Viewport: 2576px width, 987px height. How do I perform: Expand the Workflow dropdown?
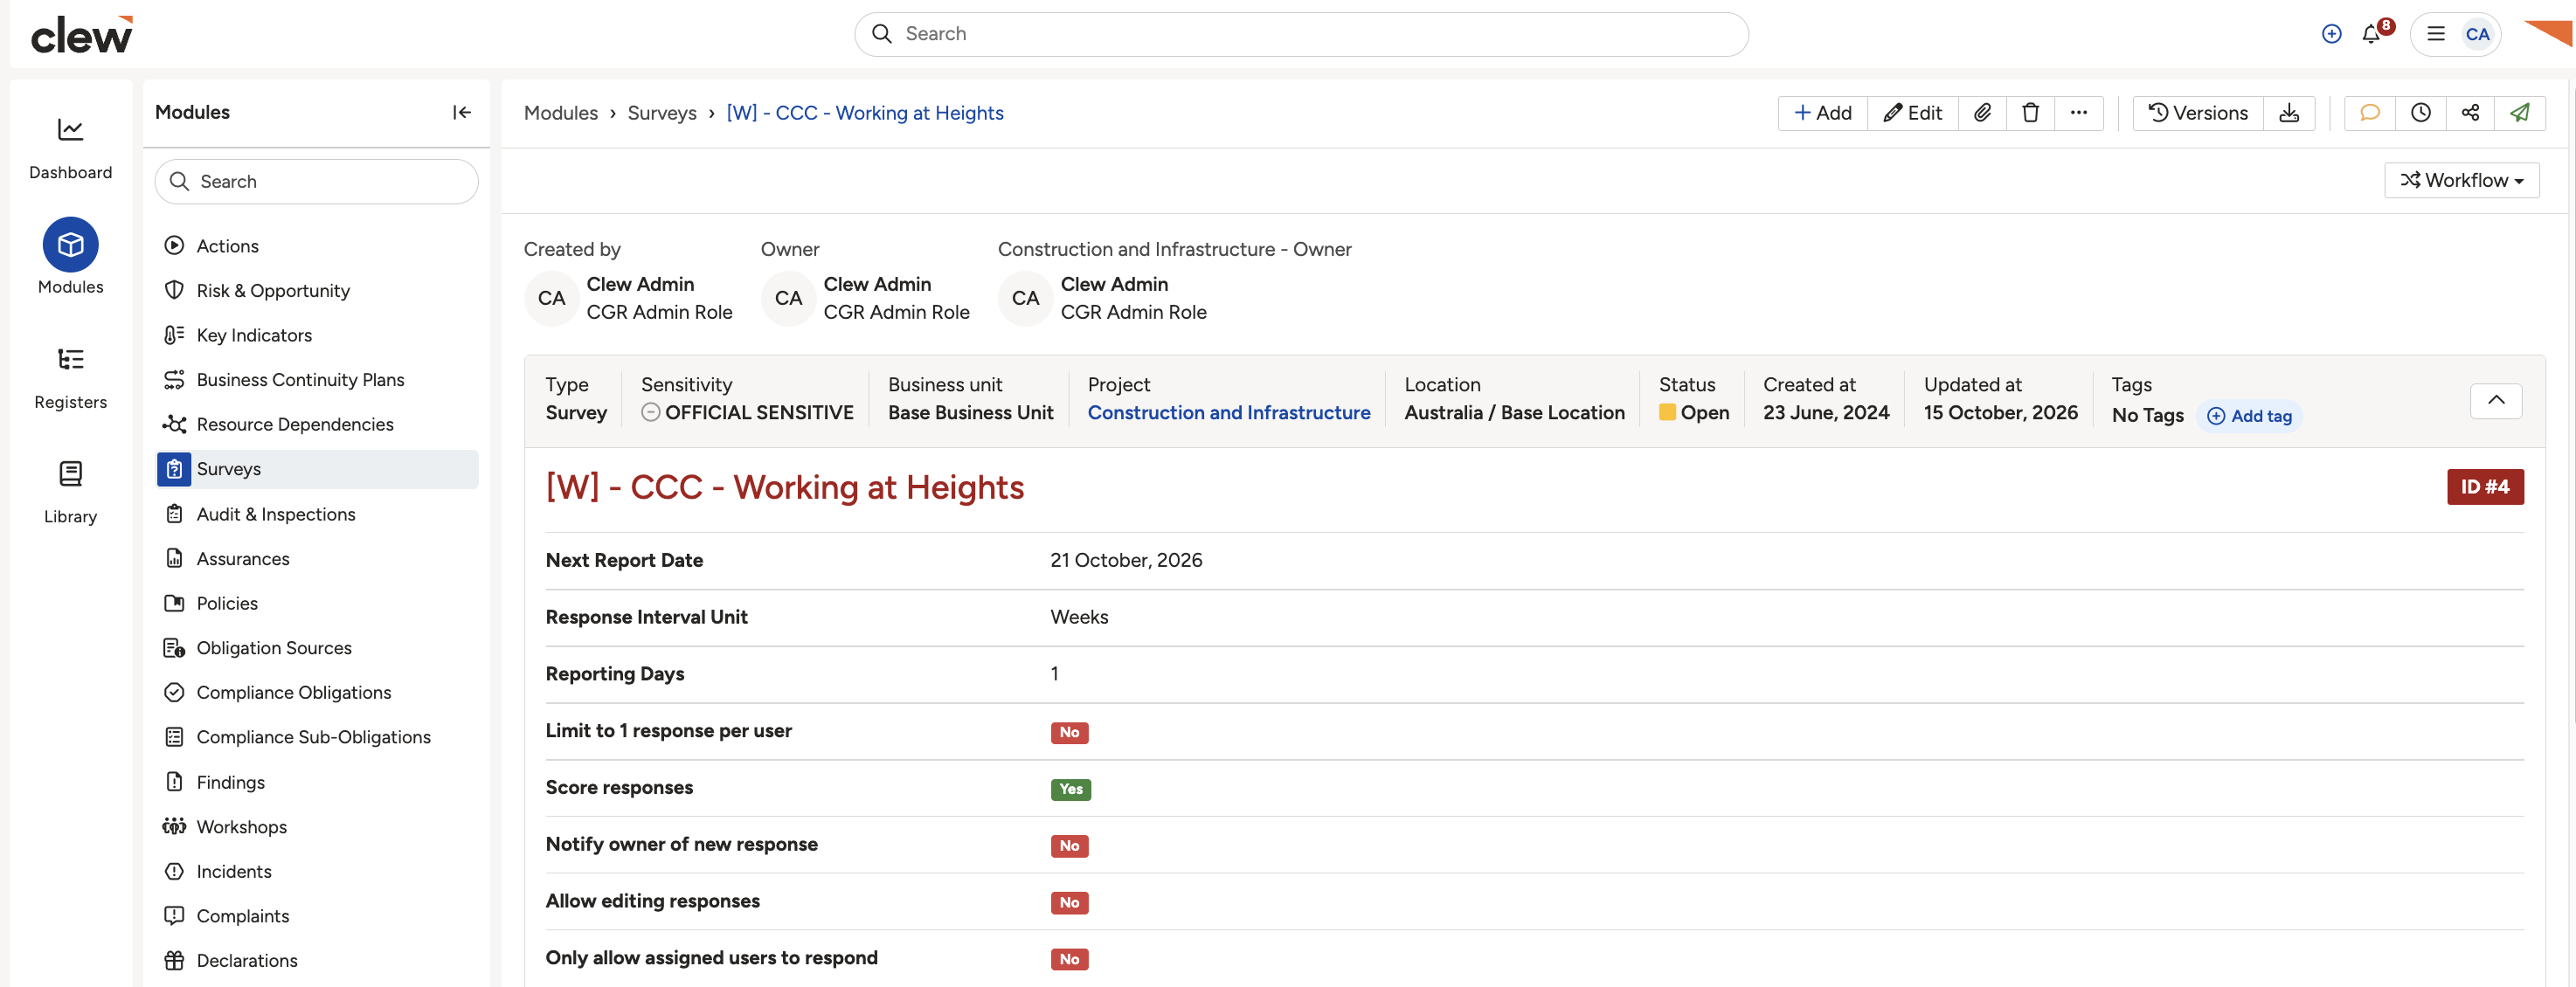(x=2461, y=180)
